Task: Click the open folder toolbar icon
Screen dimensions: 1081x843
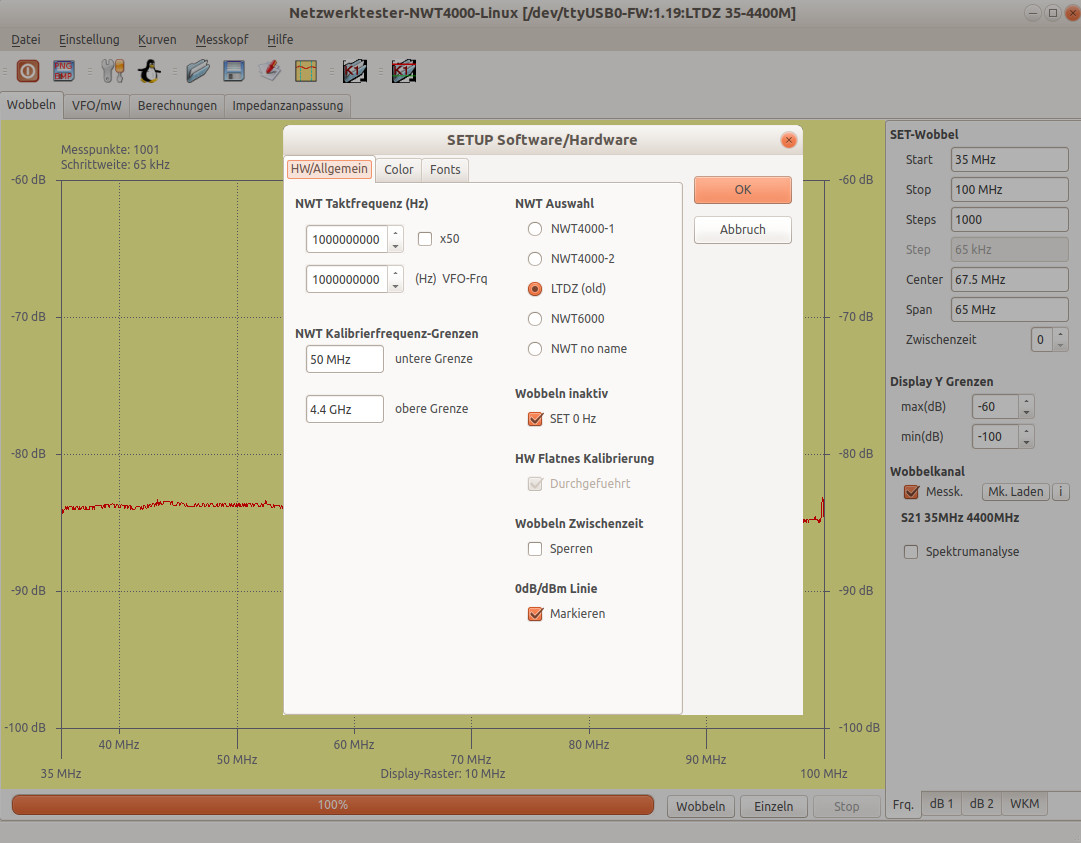Action: click(x=198, y=71)
